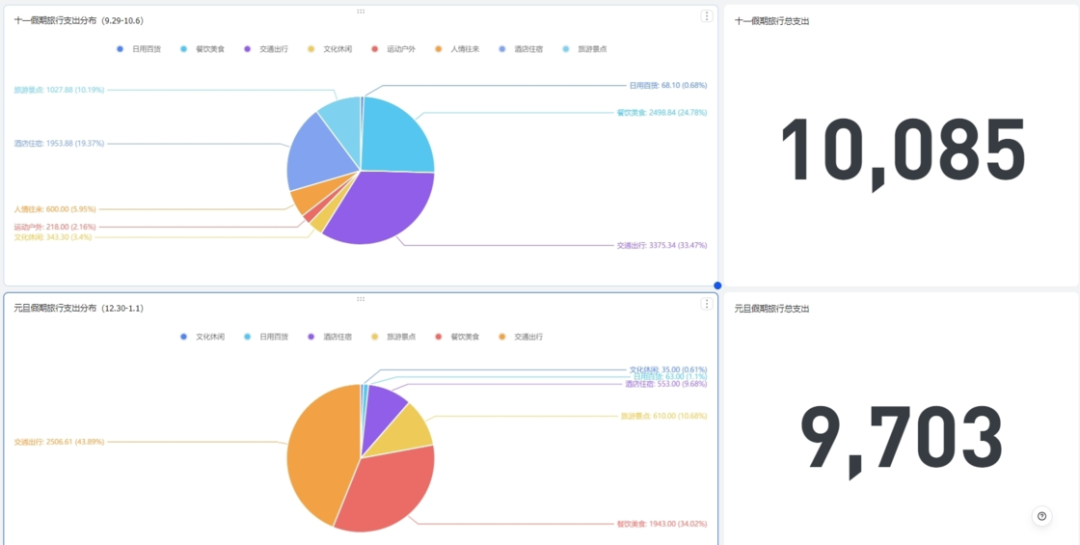
Task: Click label 酒店住宿: 1953.88 (19.37%)
Action: (59, 143)
